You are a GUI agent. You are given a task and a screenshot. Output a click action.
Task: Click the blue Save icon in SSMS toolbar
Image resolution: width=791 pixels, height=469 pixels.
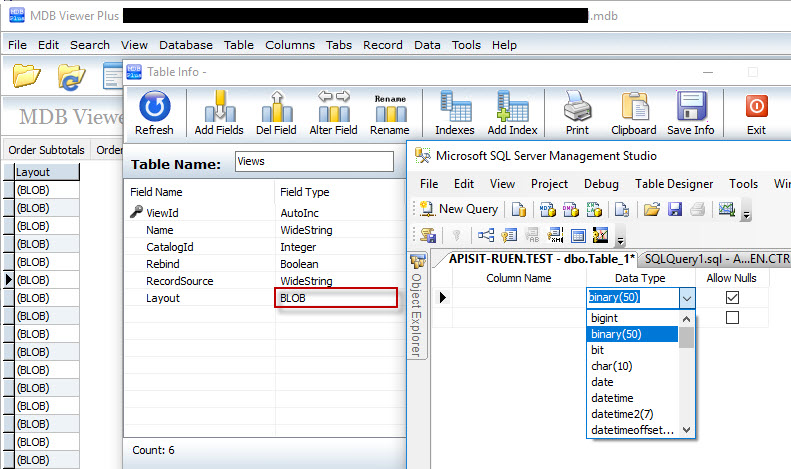675,209
